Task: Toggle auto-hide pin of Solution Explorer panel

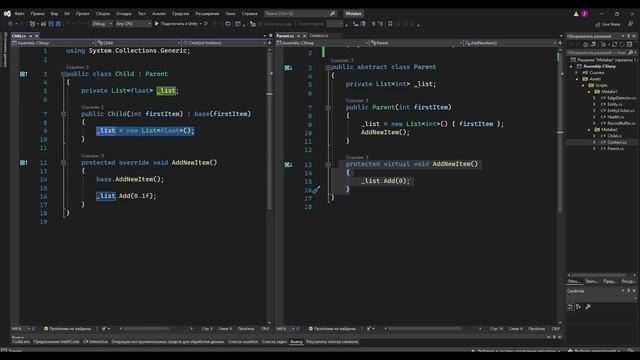Action: coord(629,36)
